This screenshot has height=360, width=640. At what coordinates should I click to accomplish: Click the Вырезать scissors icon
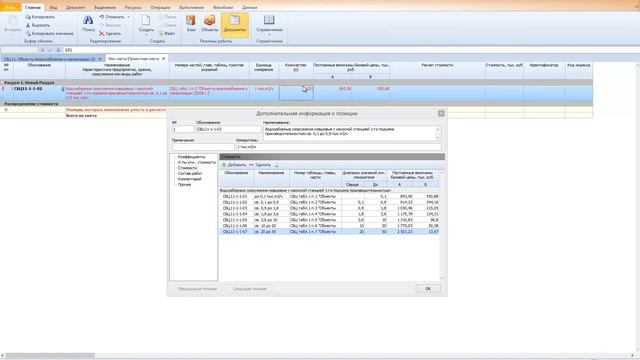click(x=28, y=25)
